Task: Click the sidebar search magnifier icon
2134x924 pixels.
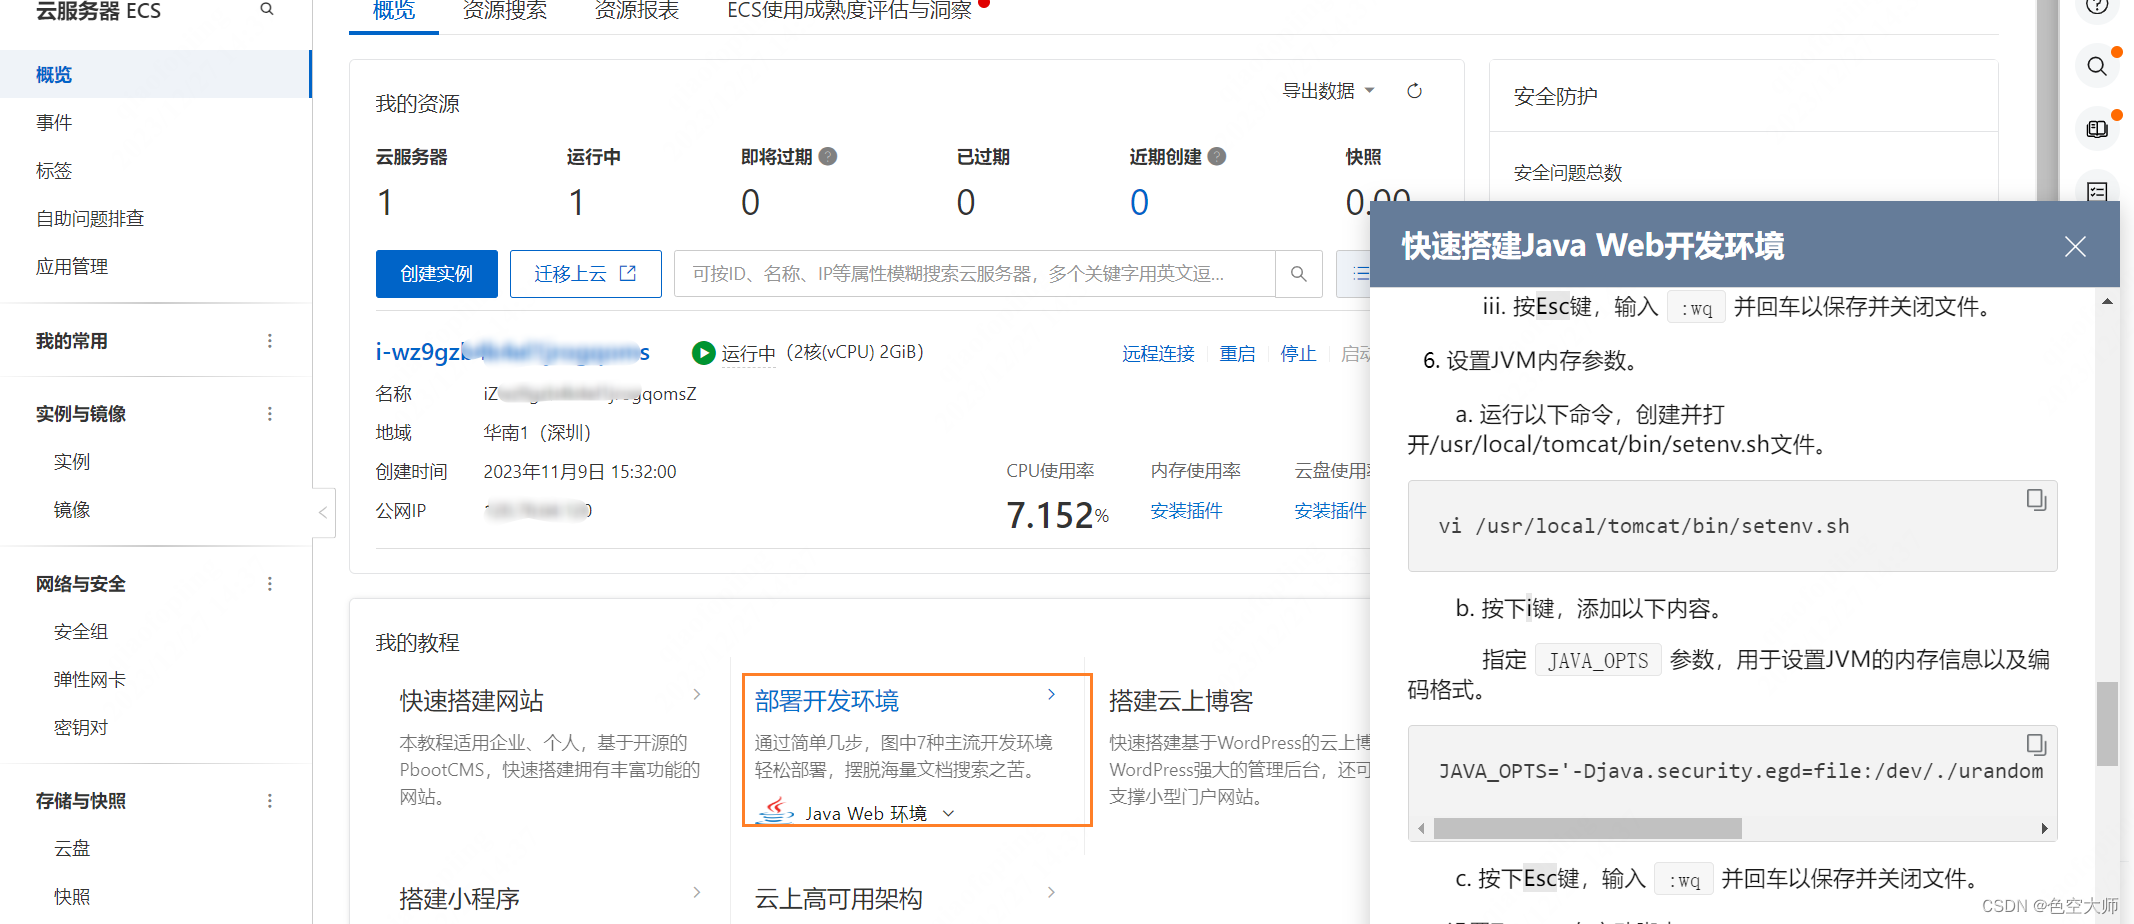Action: point(267,9)
